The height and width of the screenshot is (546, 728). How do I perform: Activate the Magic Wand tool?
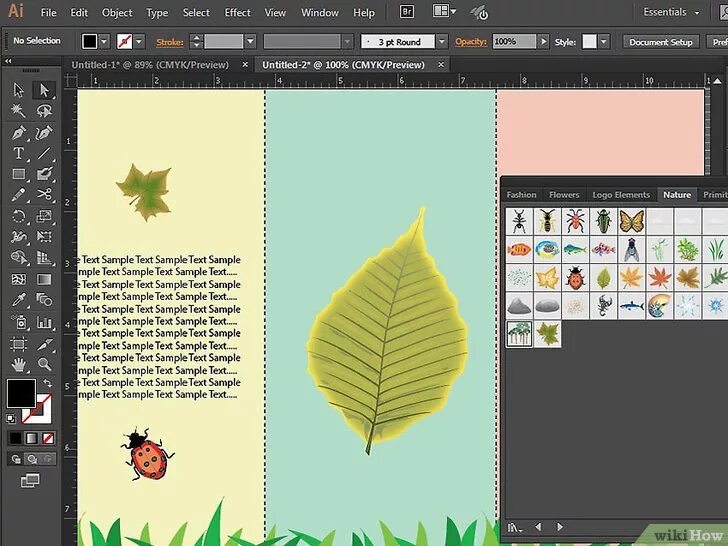click(18, 111)
